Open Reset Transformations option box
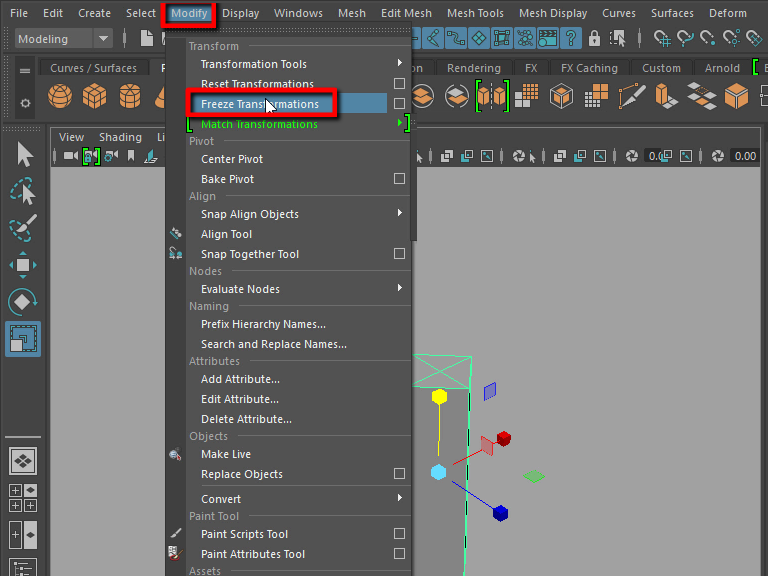Viewport: 768px width, 576px height. click(399, 84)
